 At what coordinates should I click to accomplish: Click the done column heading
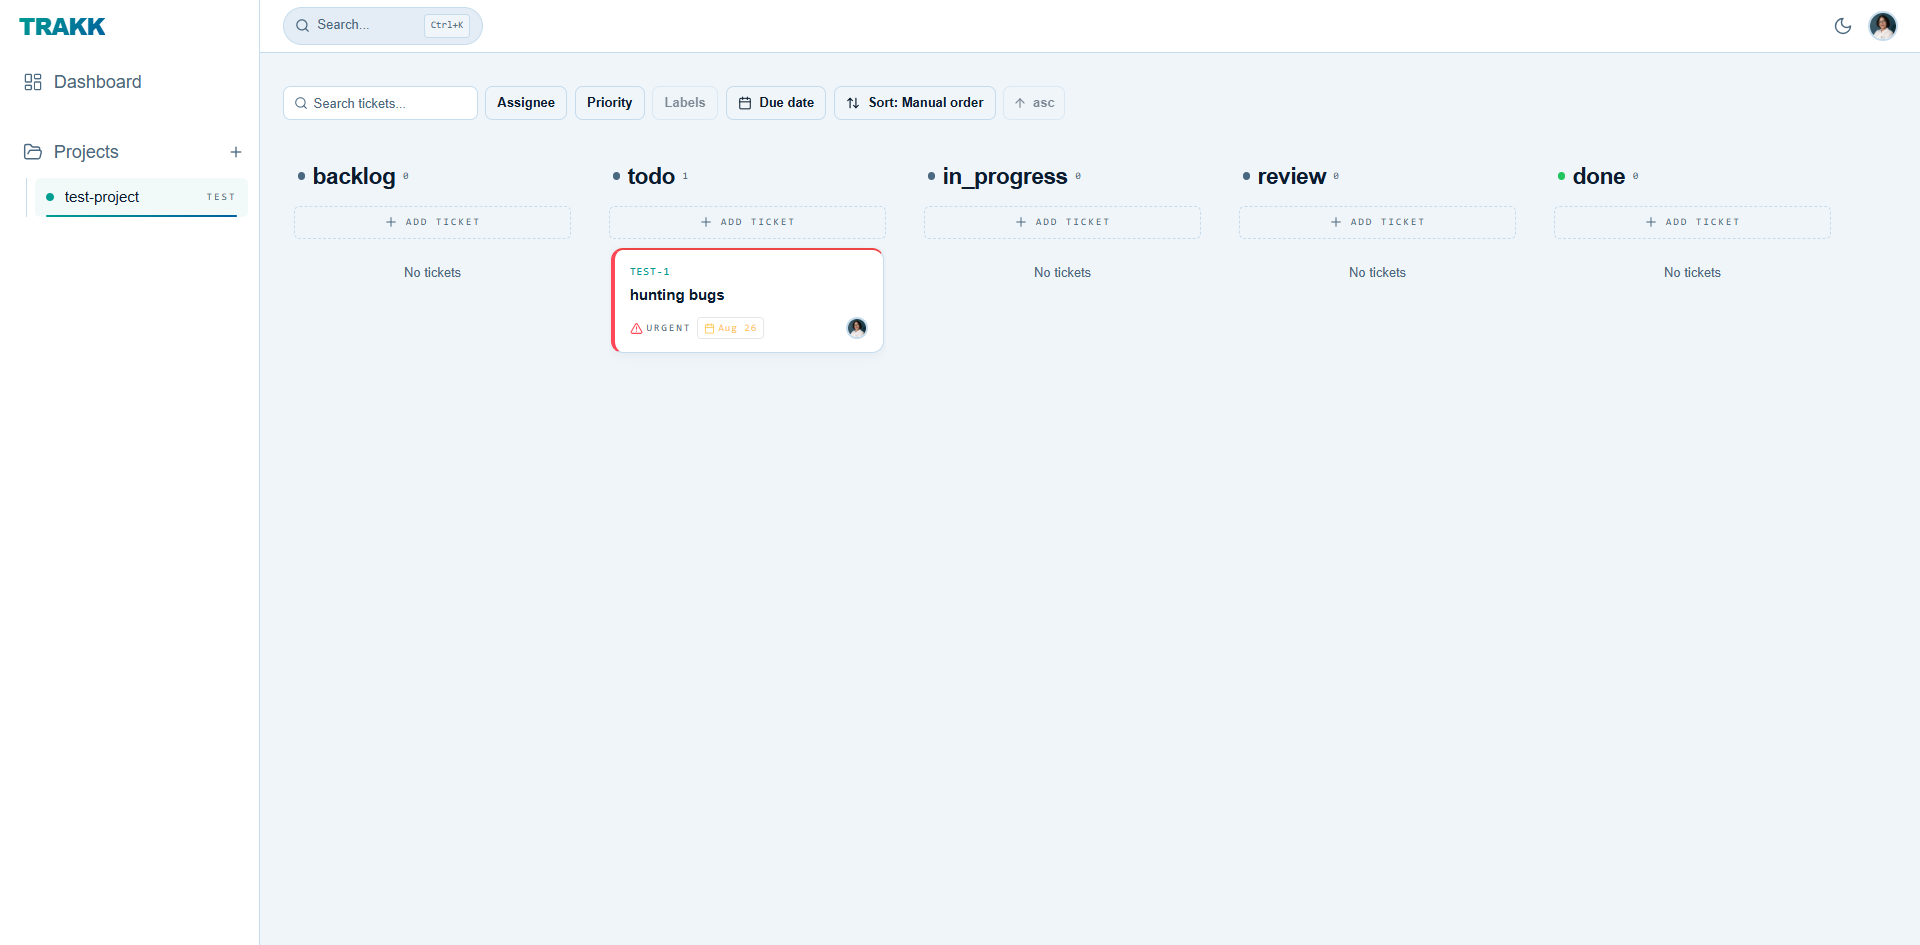1599,176
